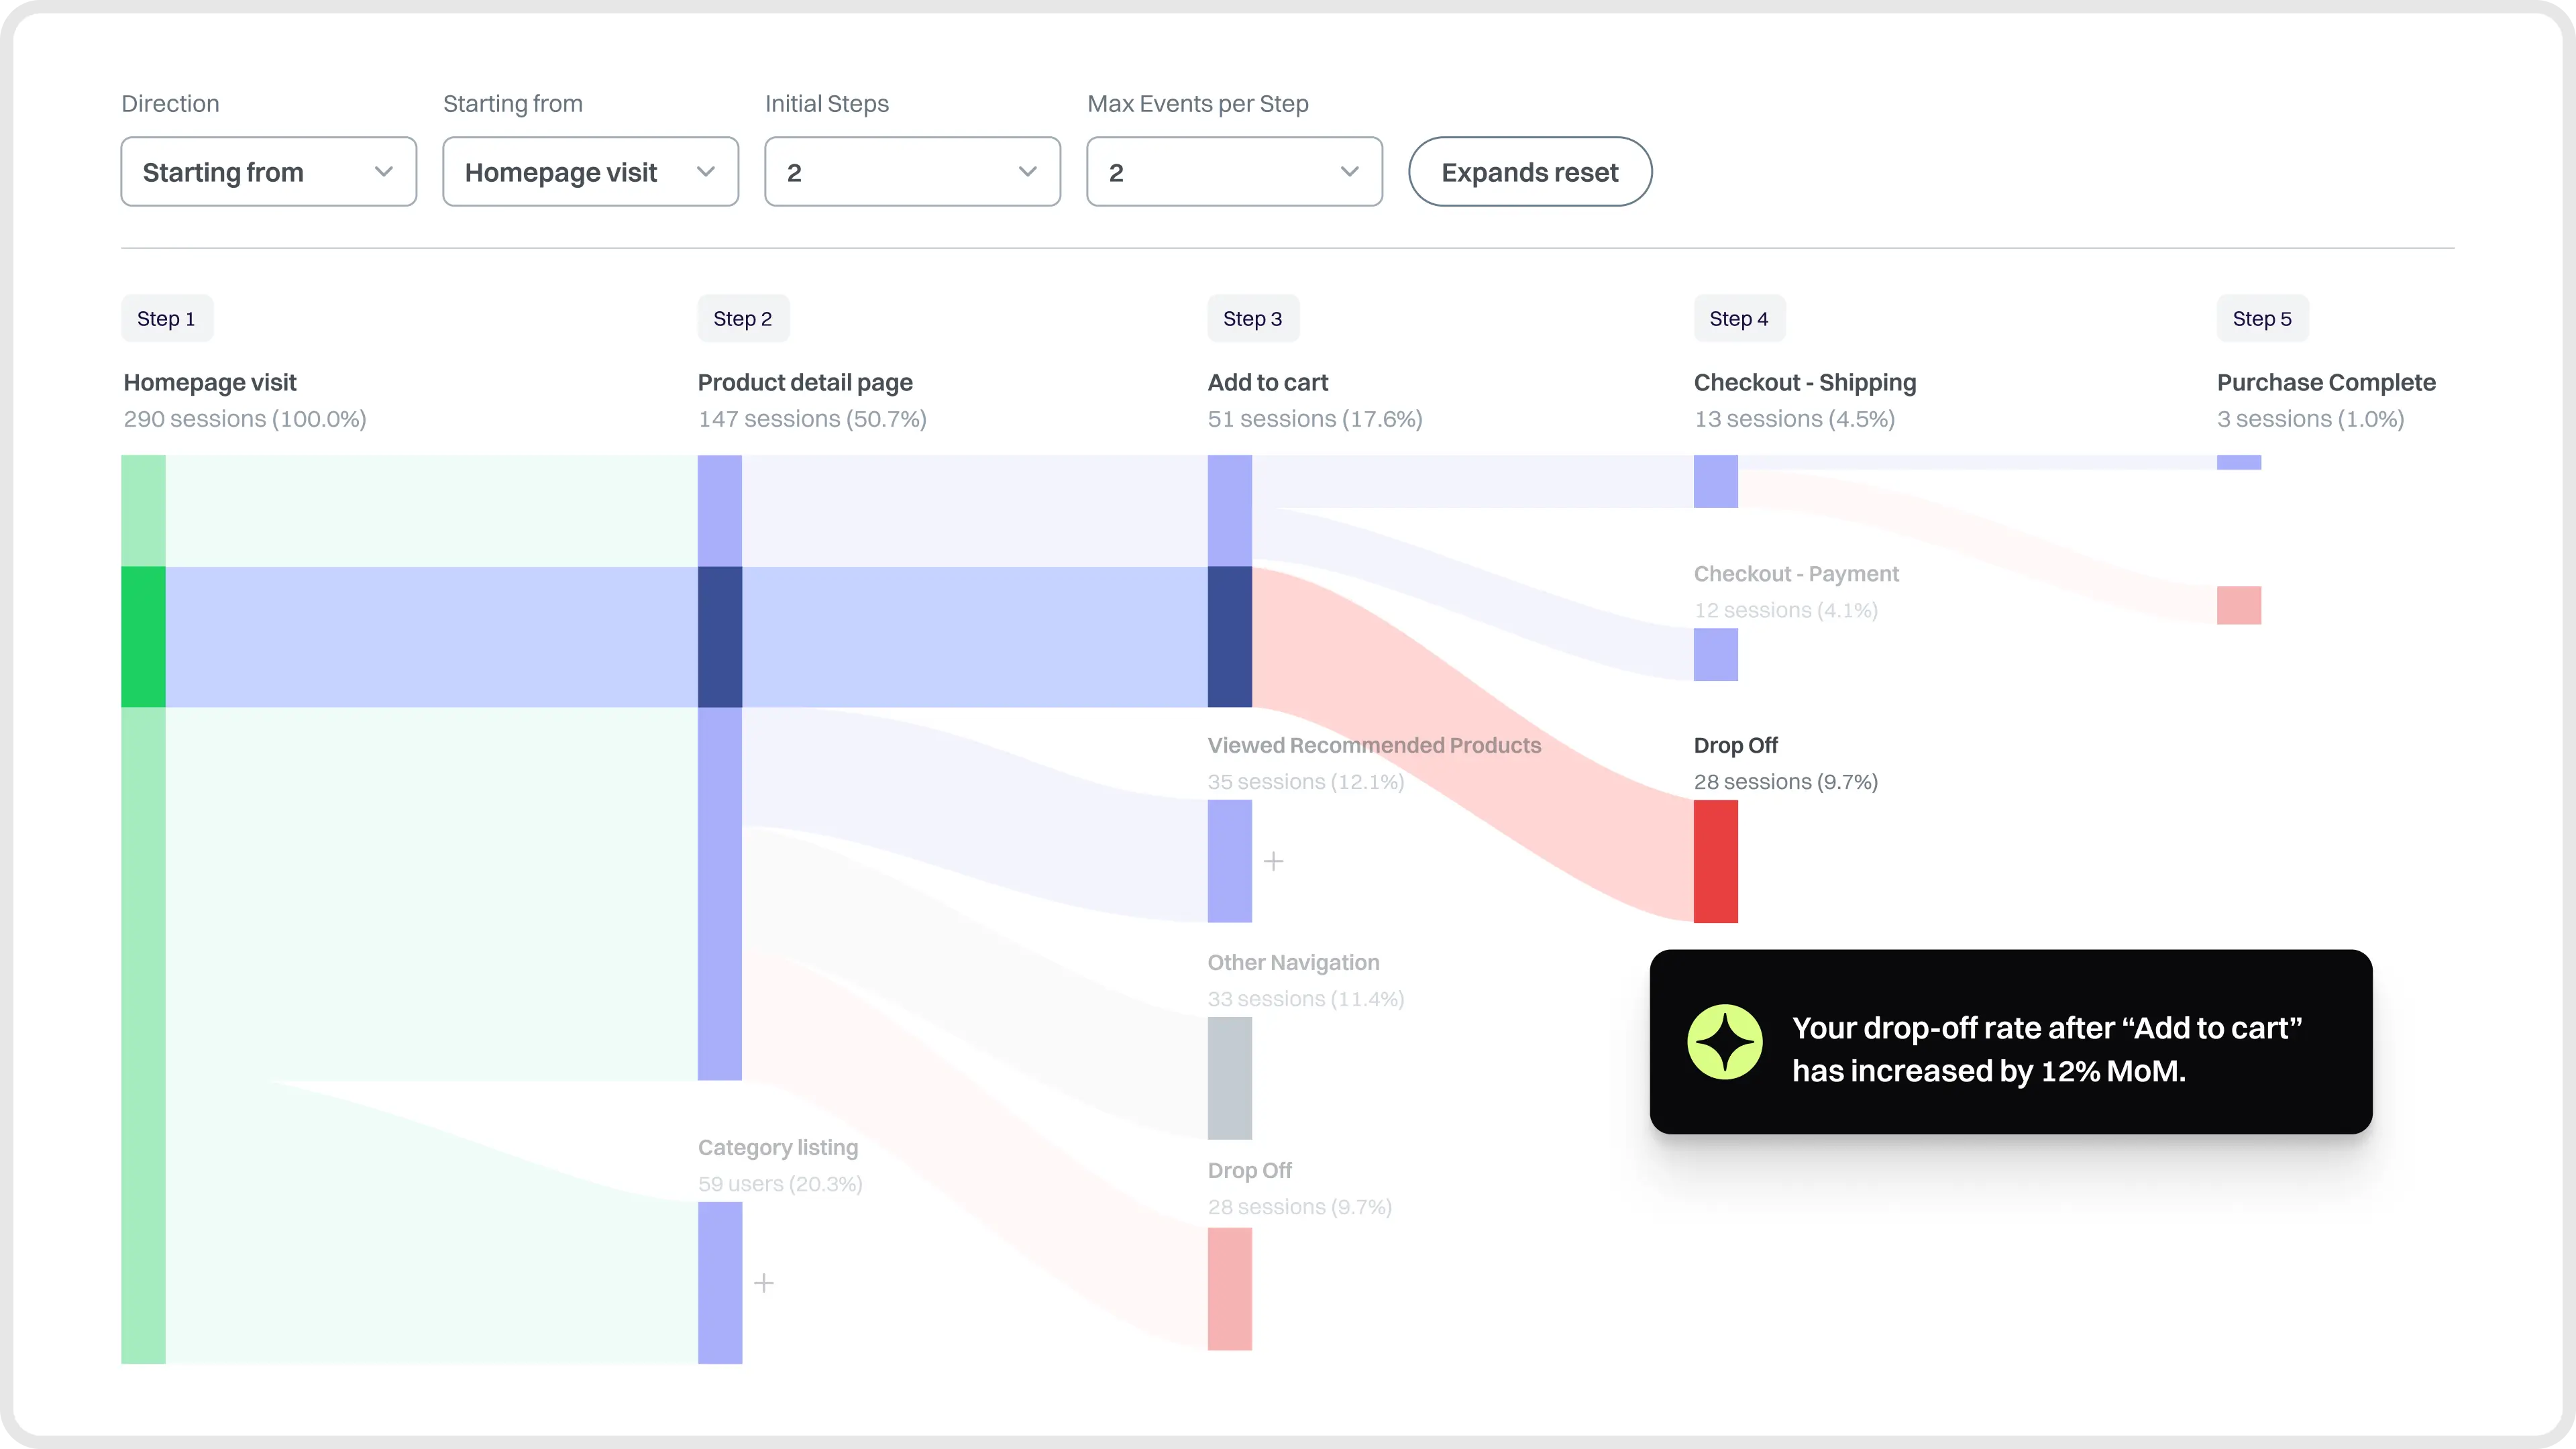Click the Other Navigation gray node

pos(1229,1080)
